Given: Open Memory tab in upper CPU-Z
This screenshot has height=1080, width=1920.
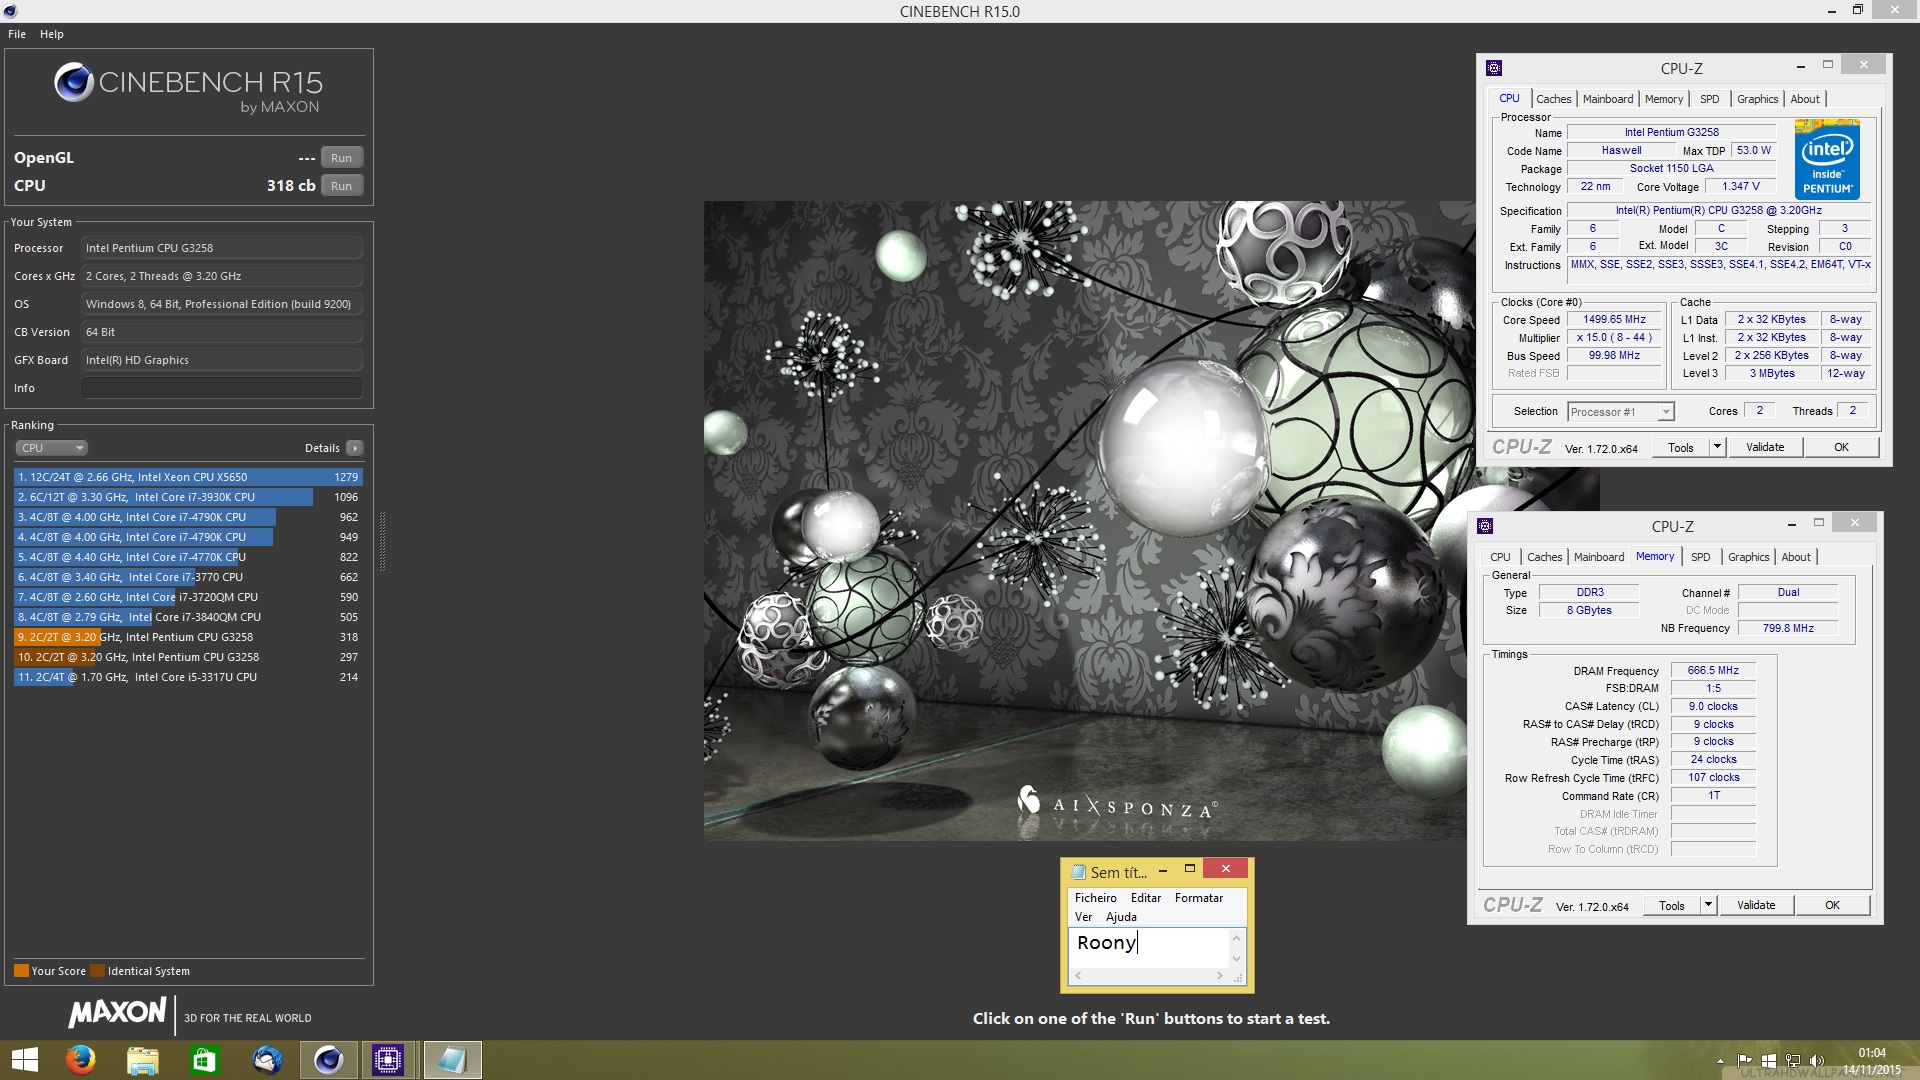Looking at the screenshot, I should [1664, 99].
